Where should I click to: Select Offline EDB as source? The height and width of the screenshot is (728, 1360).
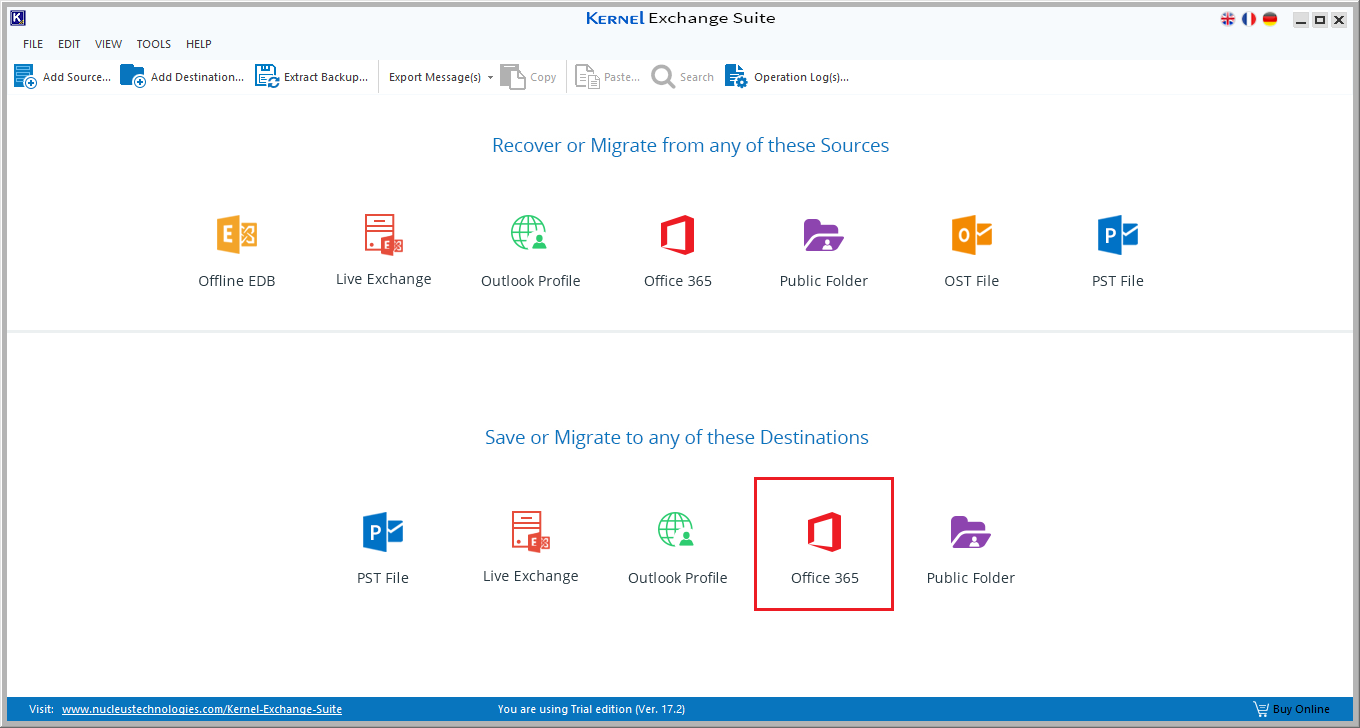pyautogui.click(x=237, y=252)
